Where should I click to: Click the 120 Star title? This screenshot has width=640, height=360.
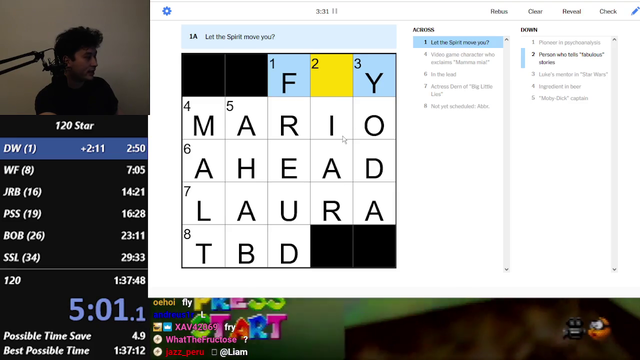pyautogui.click(x=74, y=126)
